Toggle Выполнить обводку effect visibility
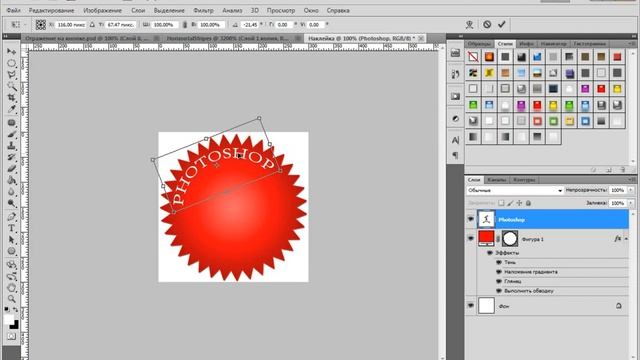 [x=499, y=291]
